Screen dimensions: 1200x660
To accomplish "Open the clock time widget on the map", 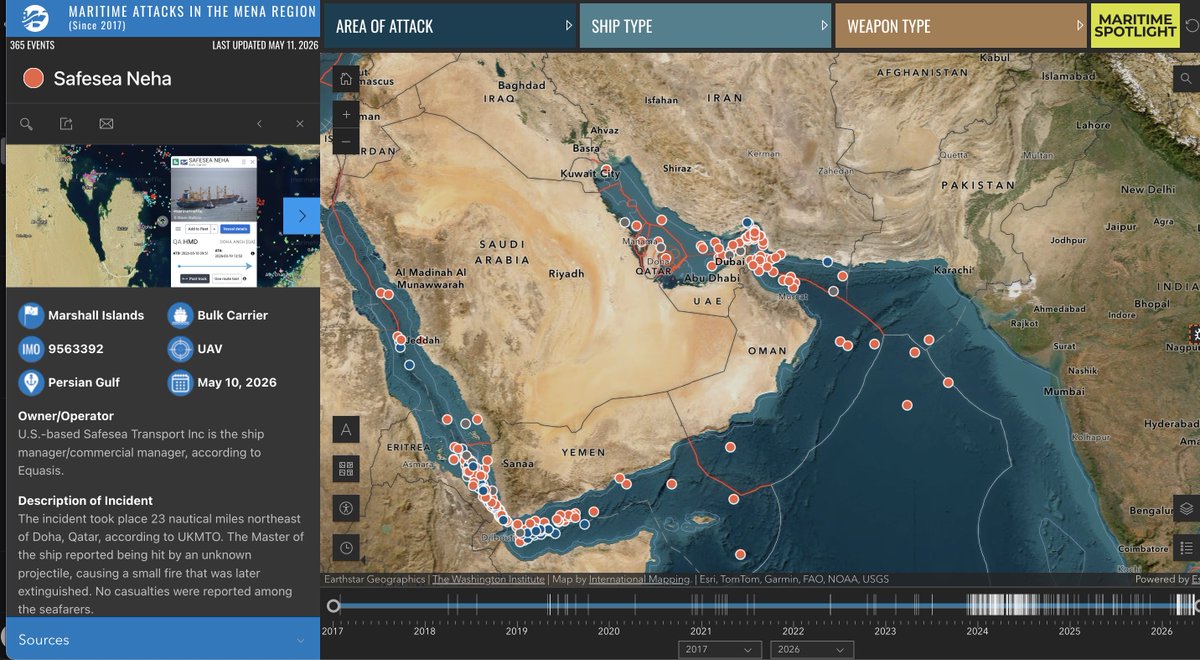I will tap(346, 547).
